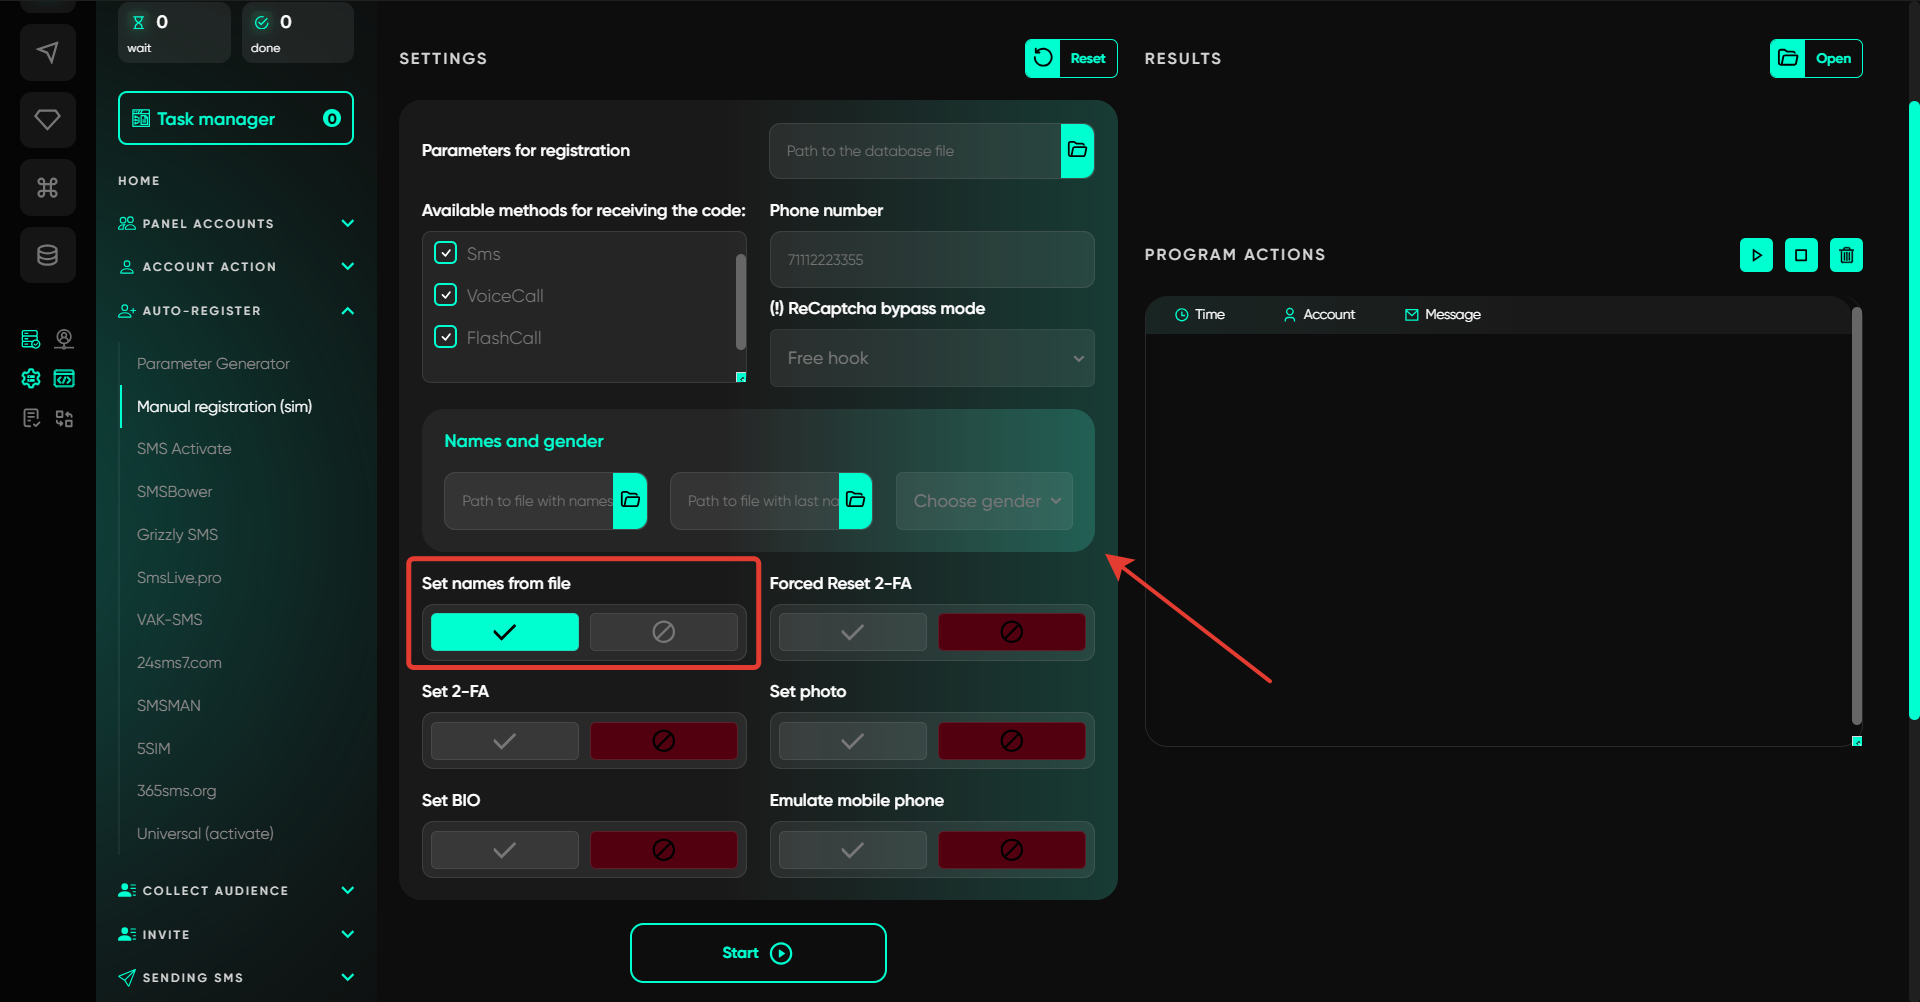
Task: Open the Choose gender dropdown
Action: tap(984, 501)
